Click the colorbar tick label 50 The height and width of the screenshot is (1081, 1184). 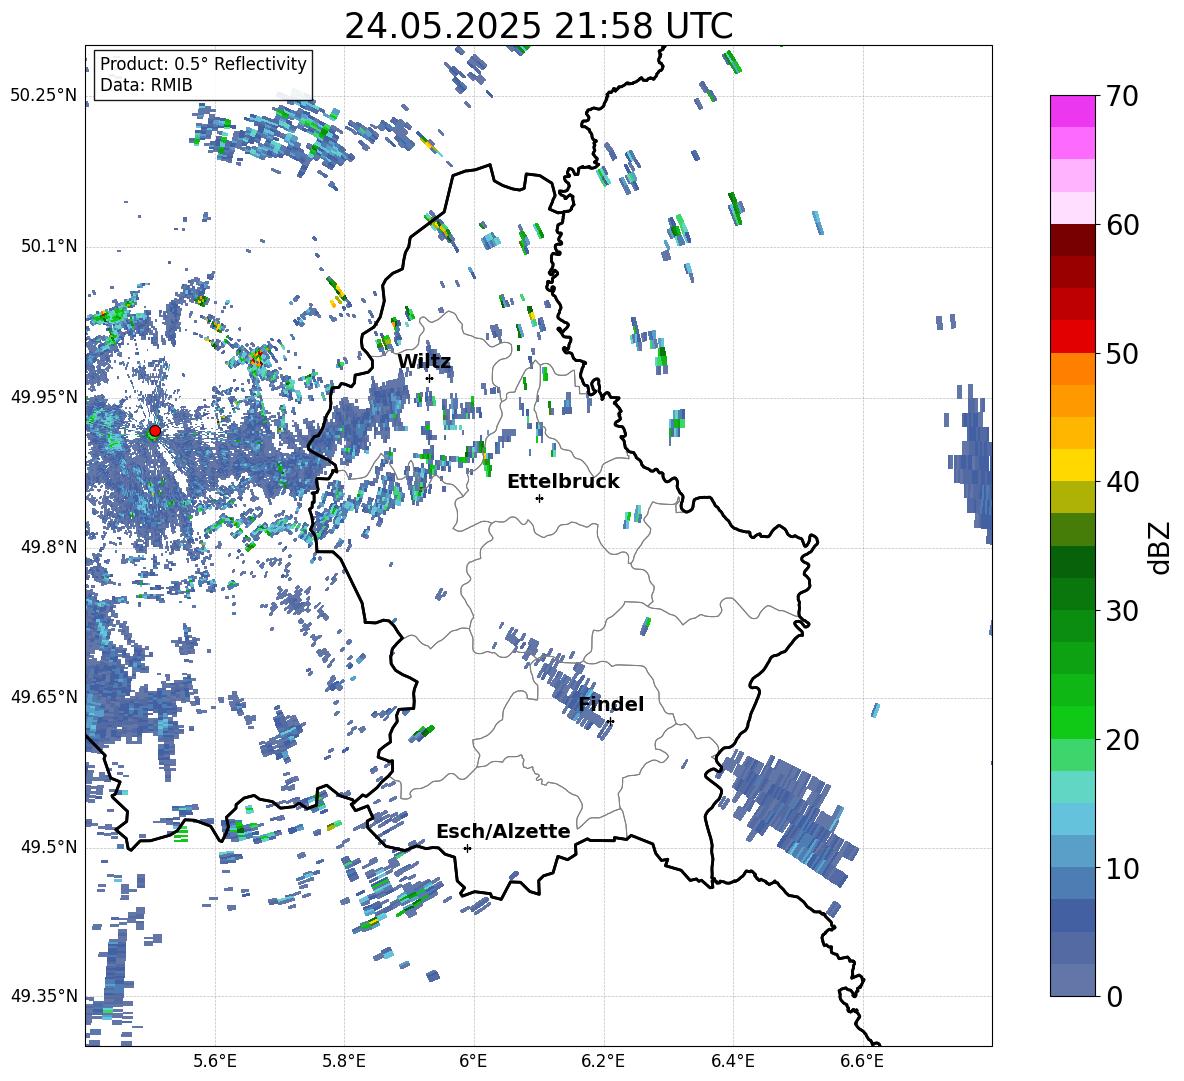(1122, 353)
